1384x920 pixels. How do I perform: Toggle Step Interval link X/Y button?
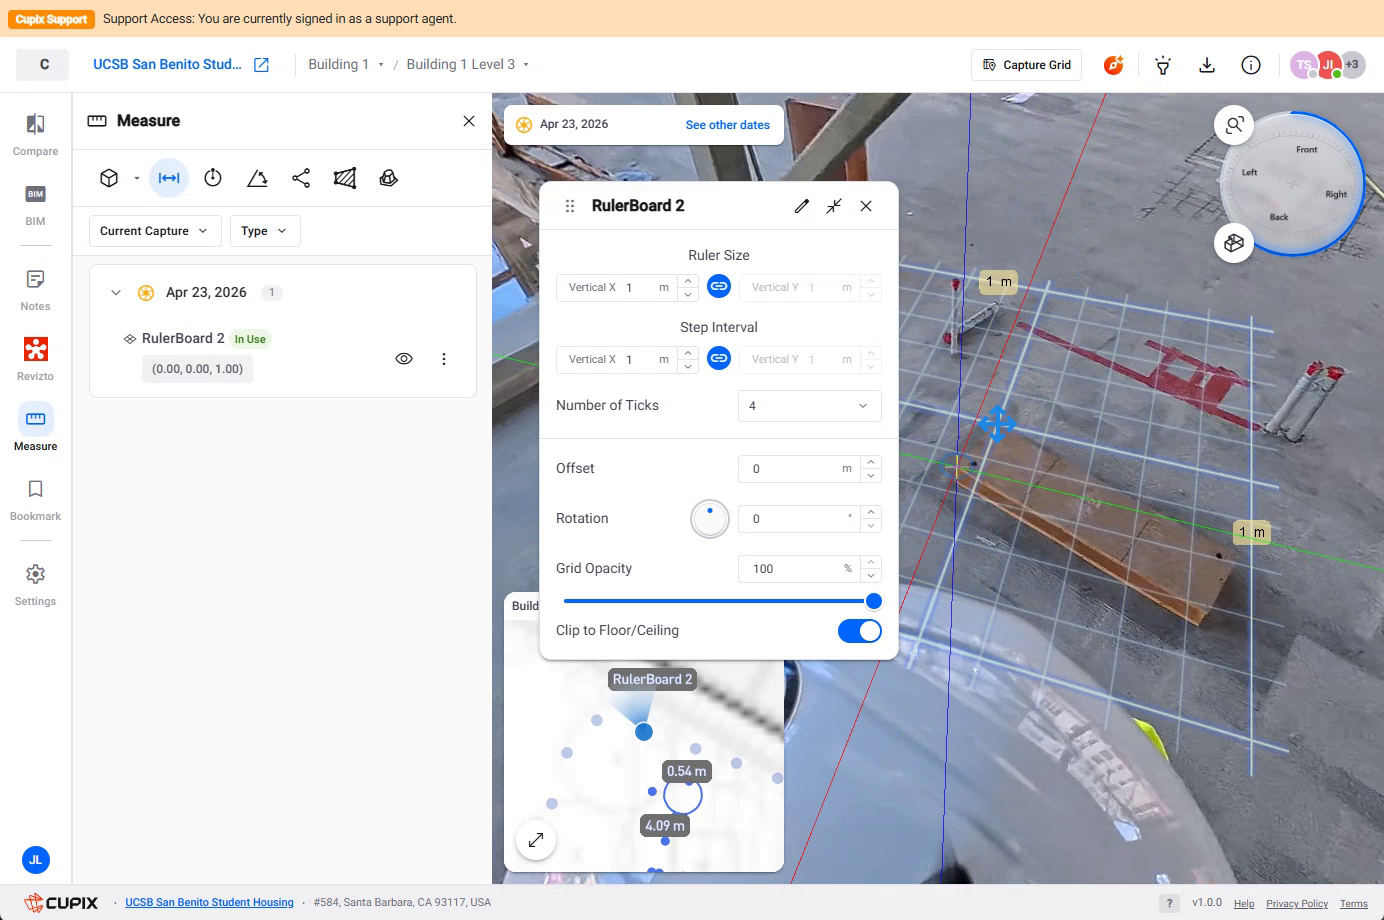719,358
